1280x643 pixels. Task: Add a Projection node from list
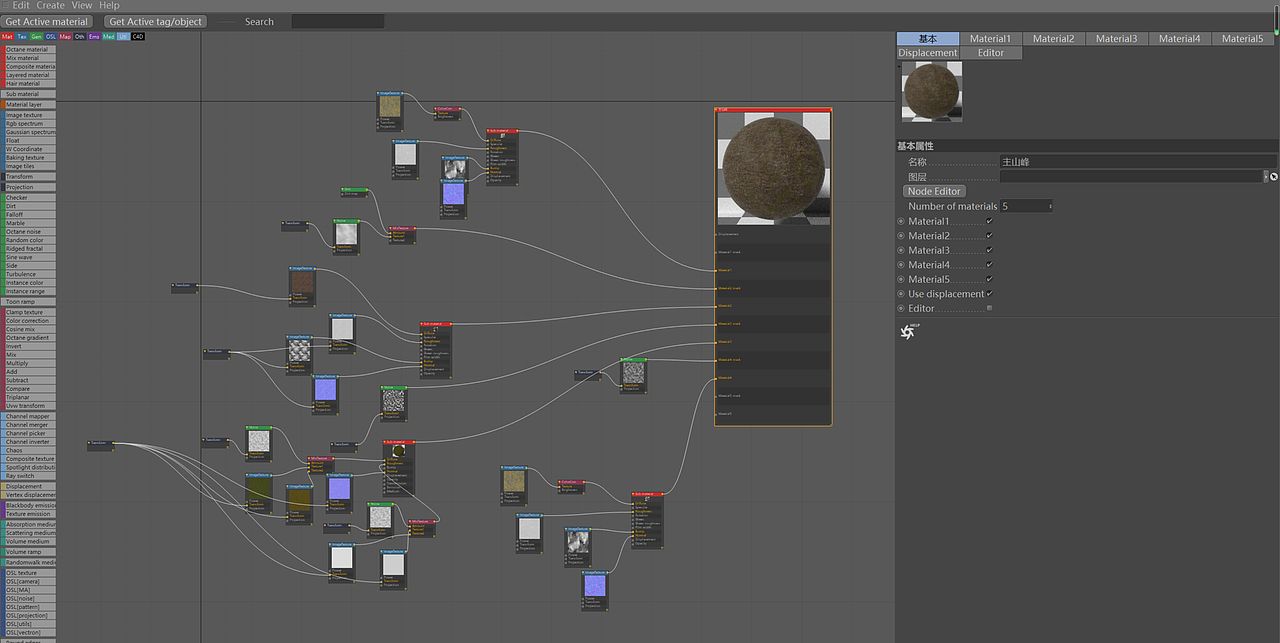(28, 187)
